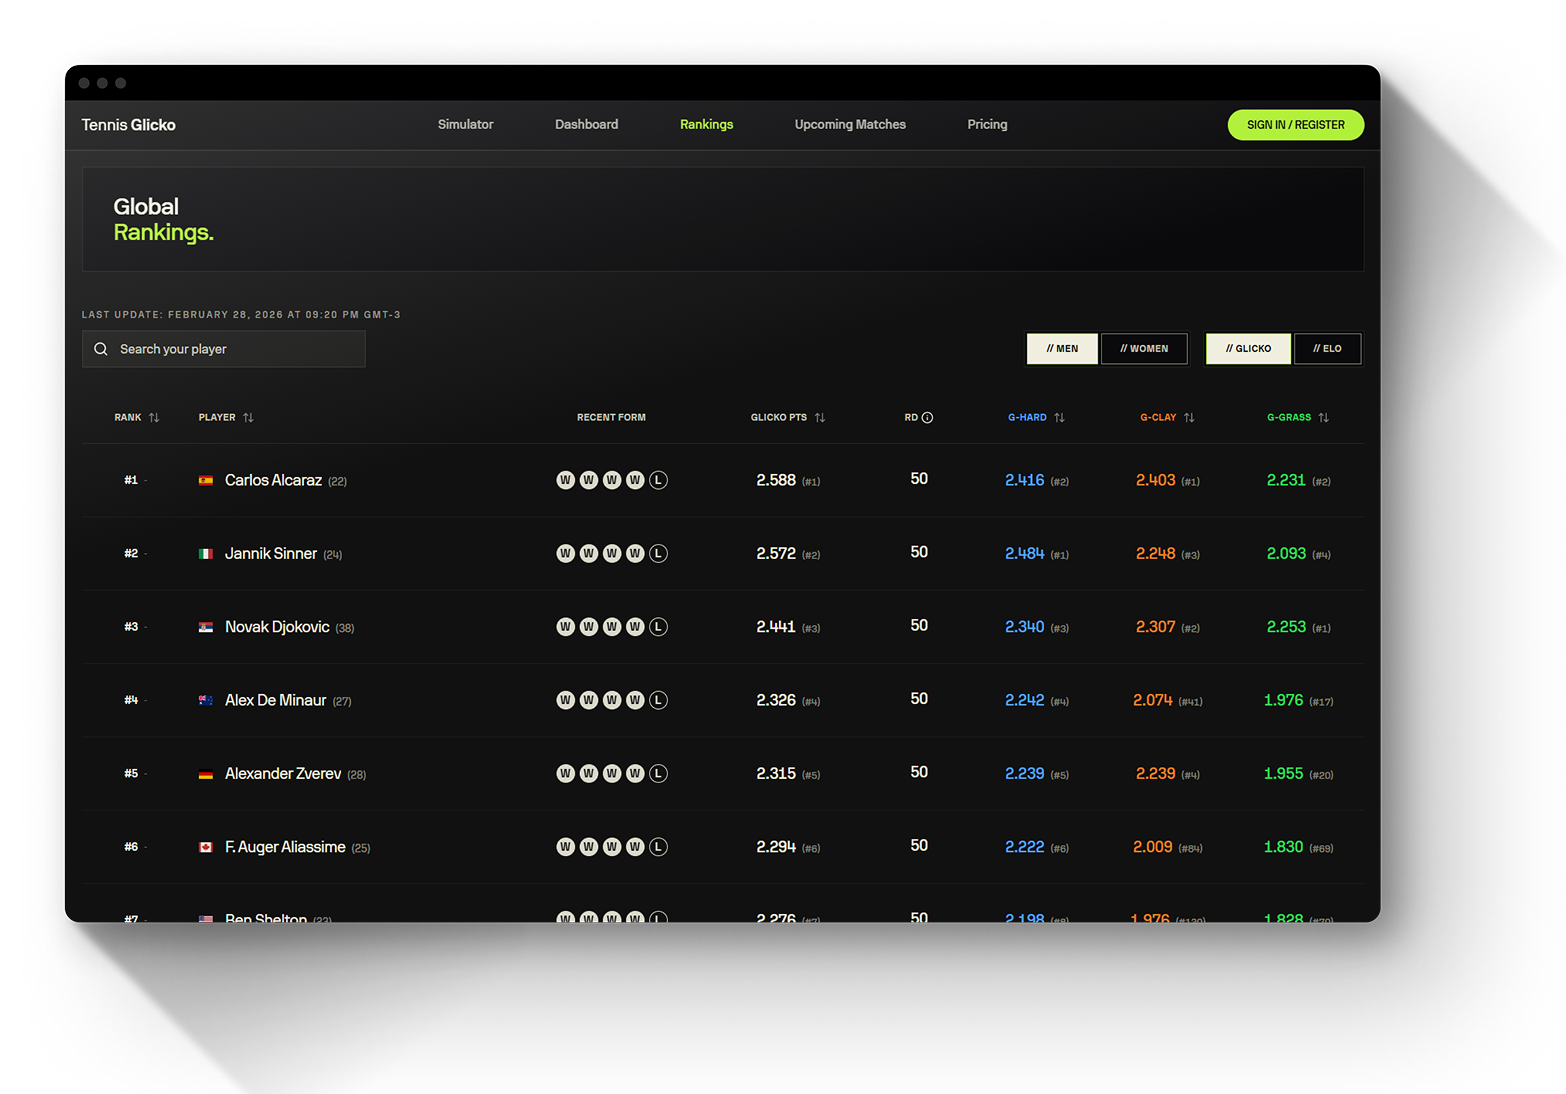Sort by Player using the arrows icon
The height and width of the screenshot is (1094, 1566).
click(x=248, y=418)
